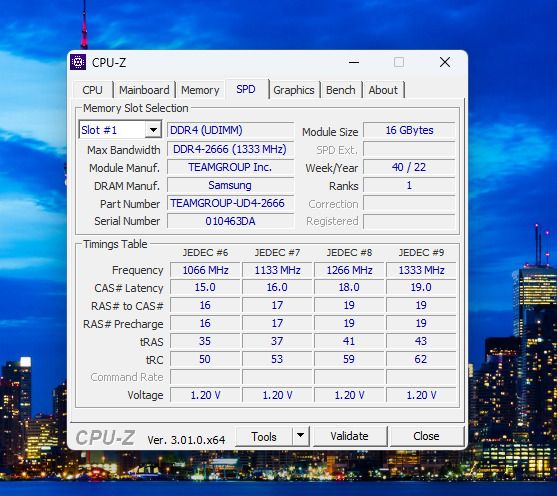Click the CAS# Latency 15.0 cell
The width and height of the screenshot is (557, 496).
tap(205, 287)
